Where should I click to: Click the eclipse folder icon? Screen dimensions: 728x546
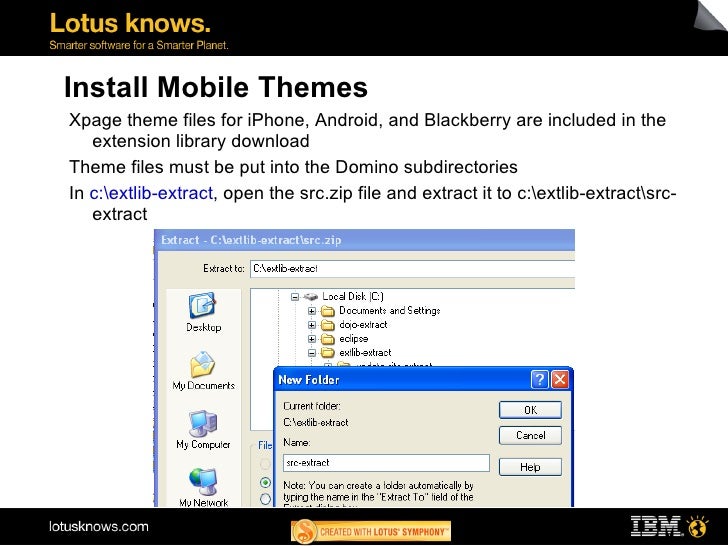328,338
